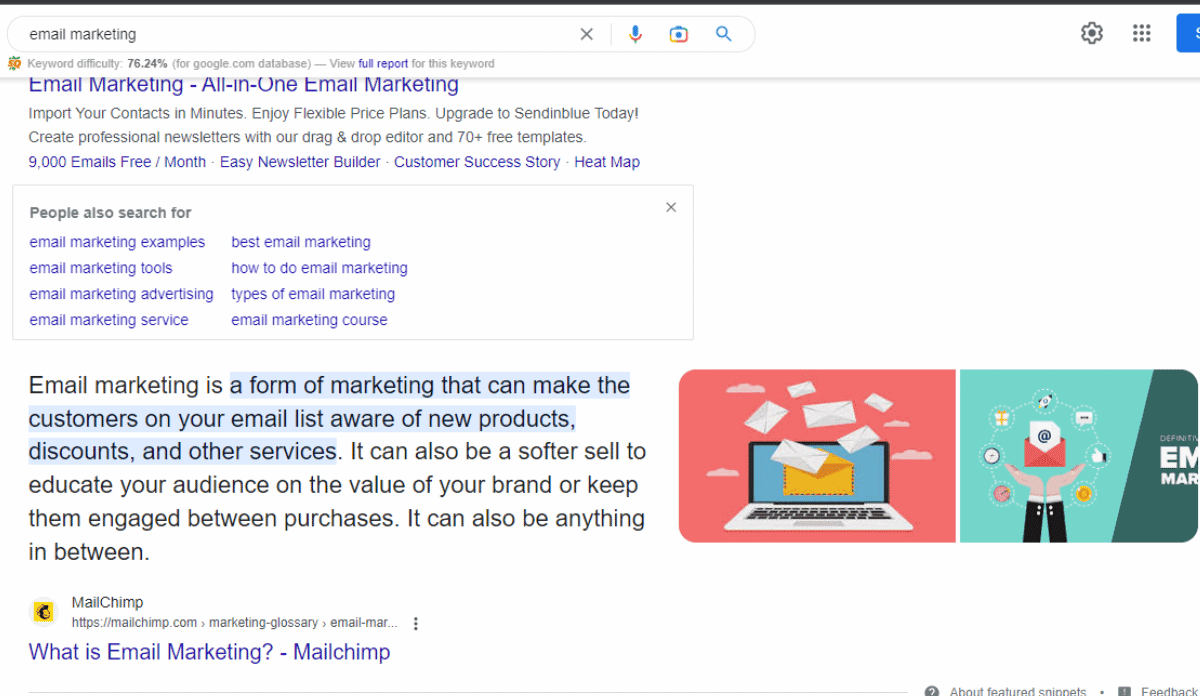The height and width of the screenshot is (696, 1200).
Task: Search for how to do email marketing
Action: [319, 268]
